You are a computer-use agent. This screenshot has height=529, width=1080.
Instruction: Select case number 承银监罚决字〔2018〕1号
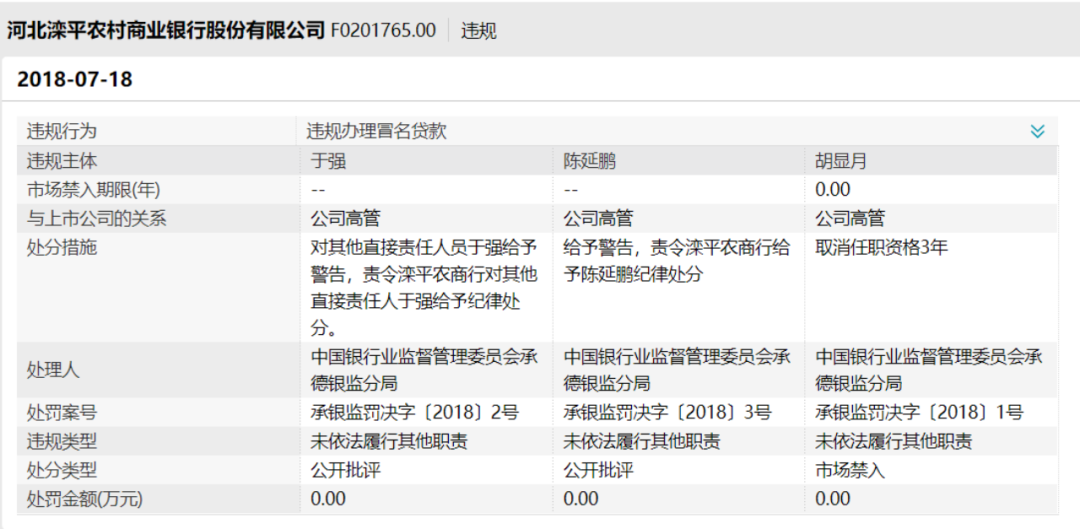(x=920, y=413)
